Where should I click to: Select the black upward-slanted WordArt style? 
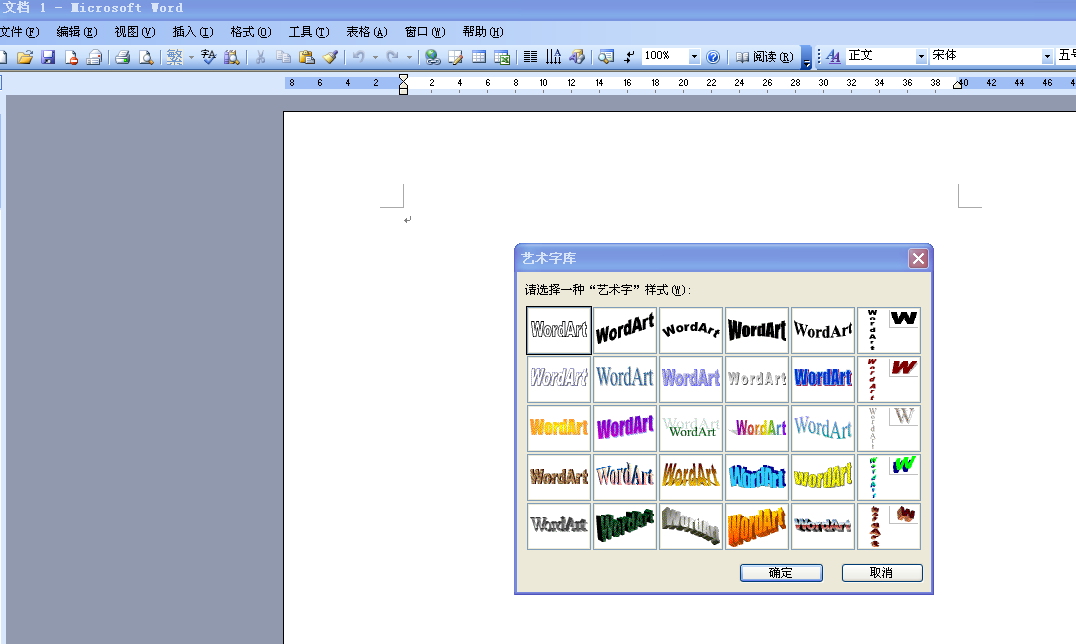point(625,330)
